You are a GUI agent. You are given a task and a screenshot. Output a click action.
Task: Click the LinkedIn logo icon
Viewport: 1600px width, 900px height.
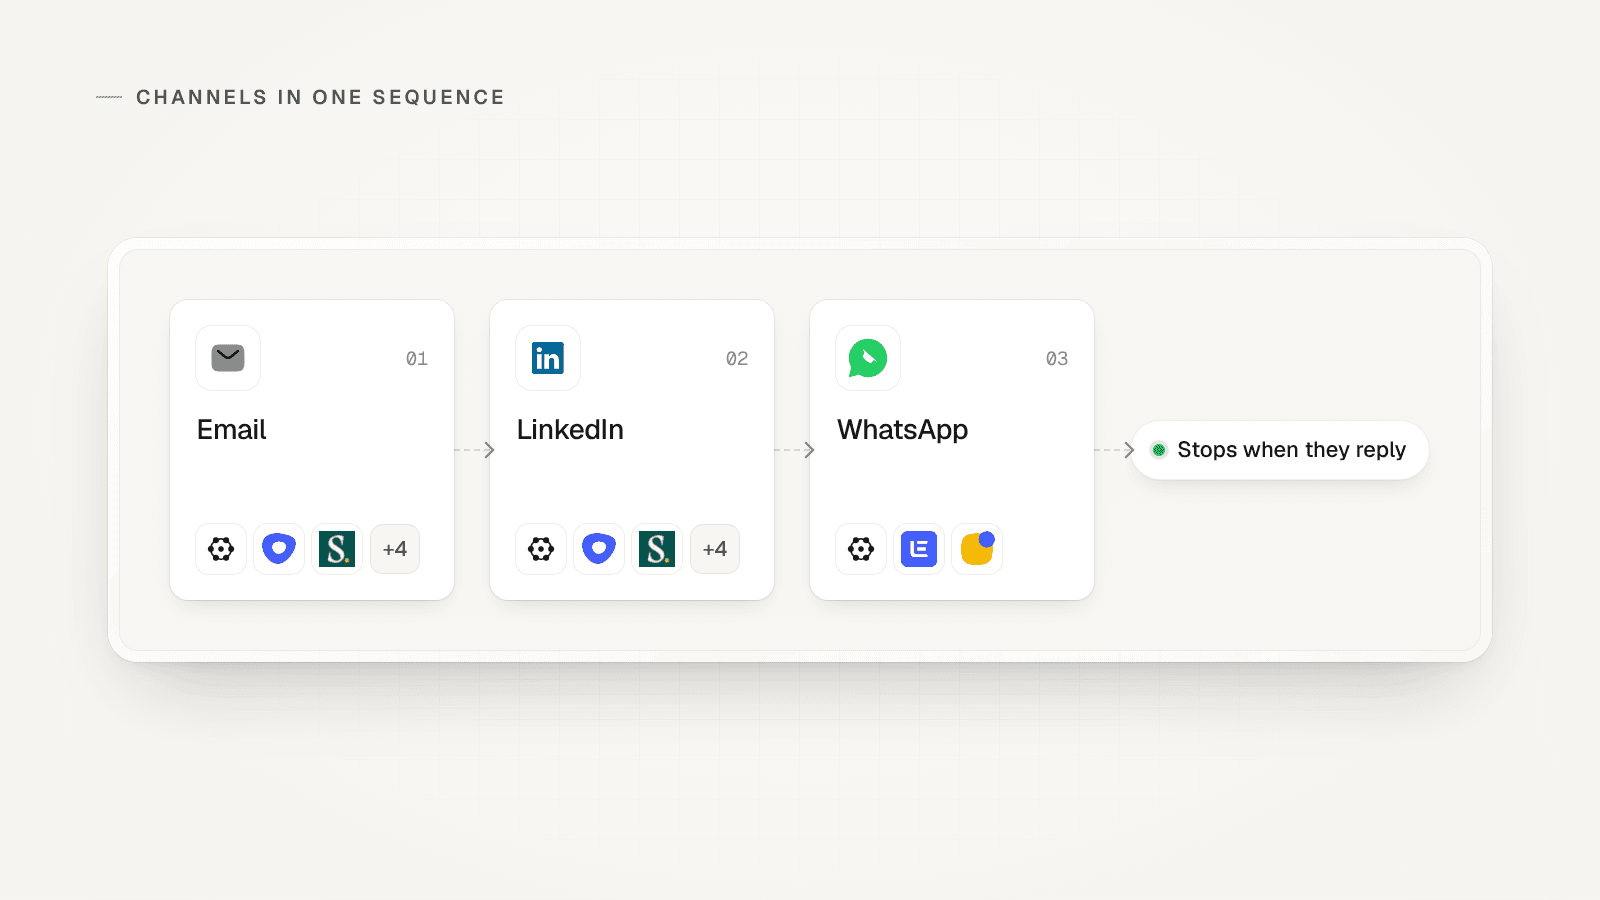(548, 358)
